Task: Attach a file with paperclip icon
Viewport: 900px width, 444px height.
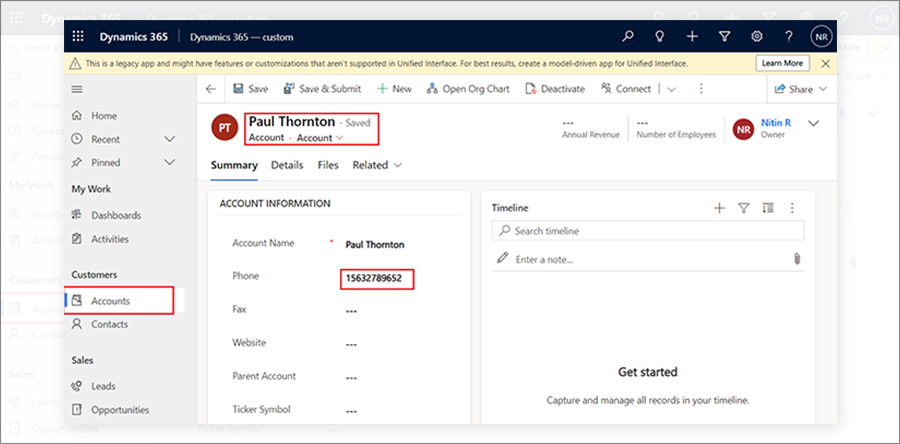Action: [797, 259]
